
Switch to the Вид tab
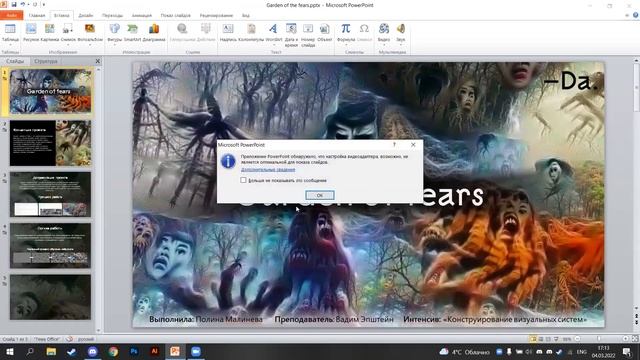246,15
